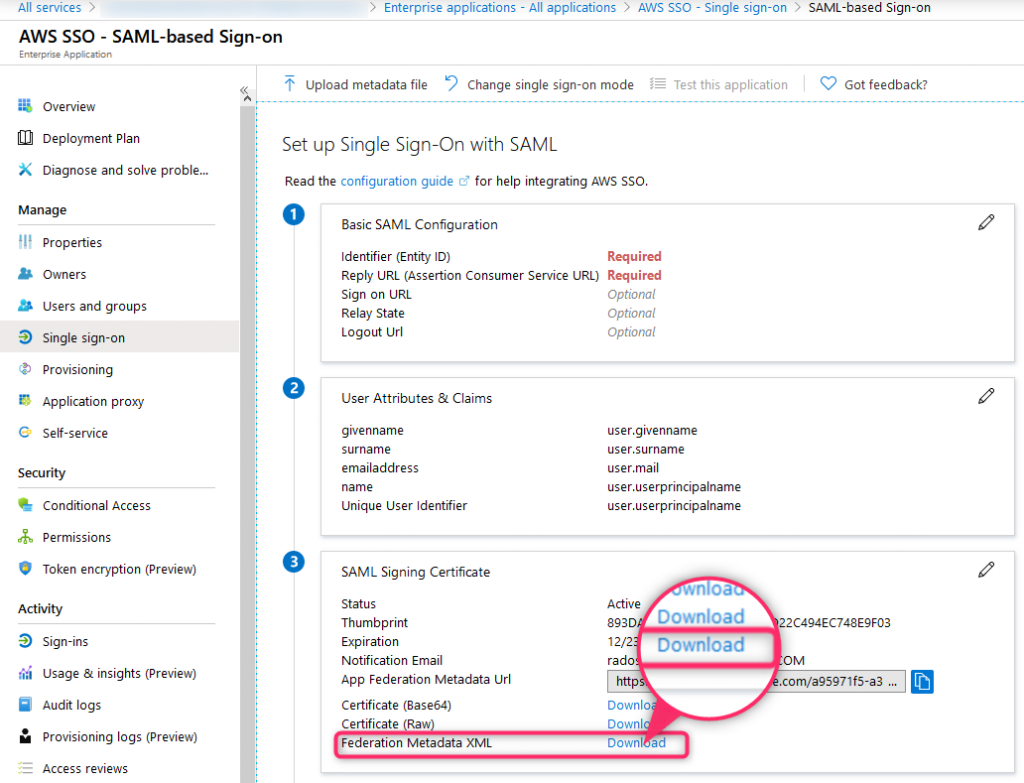Screen dimensions: 1024x783
Task: Click the Reply URL (Assertion Consumer Service URL) label
Action: coord(470,276)
